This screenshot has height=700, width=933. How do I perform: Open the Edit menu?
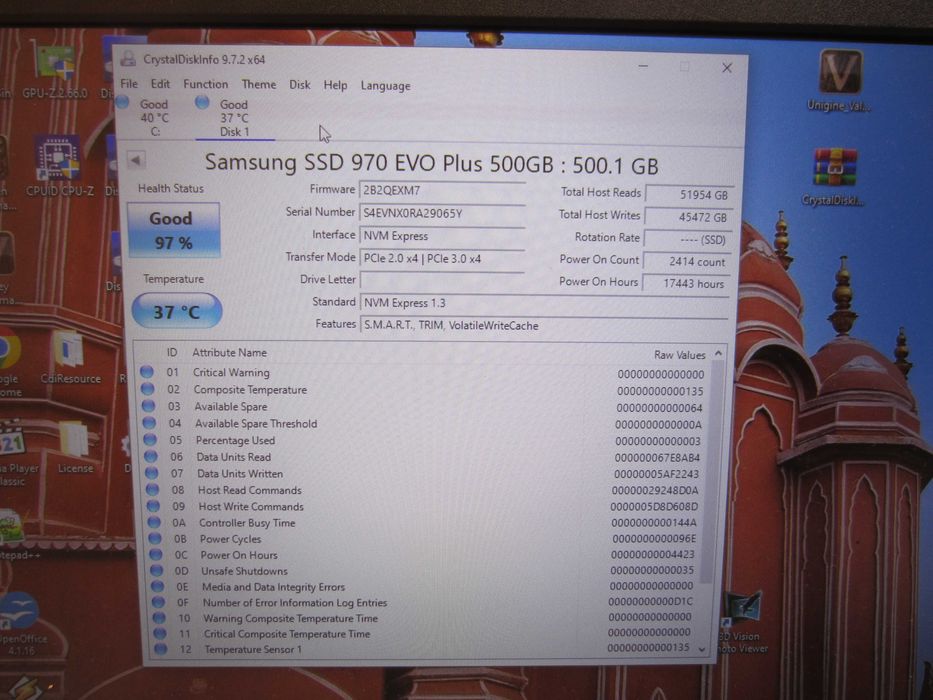coord(160,84)
